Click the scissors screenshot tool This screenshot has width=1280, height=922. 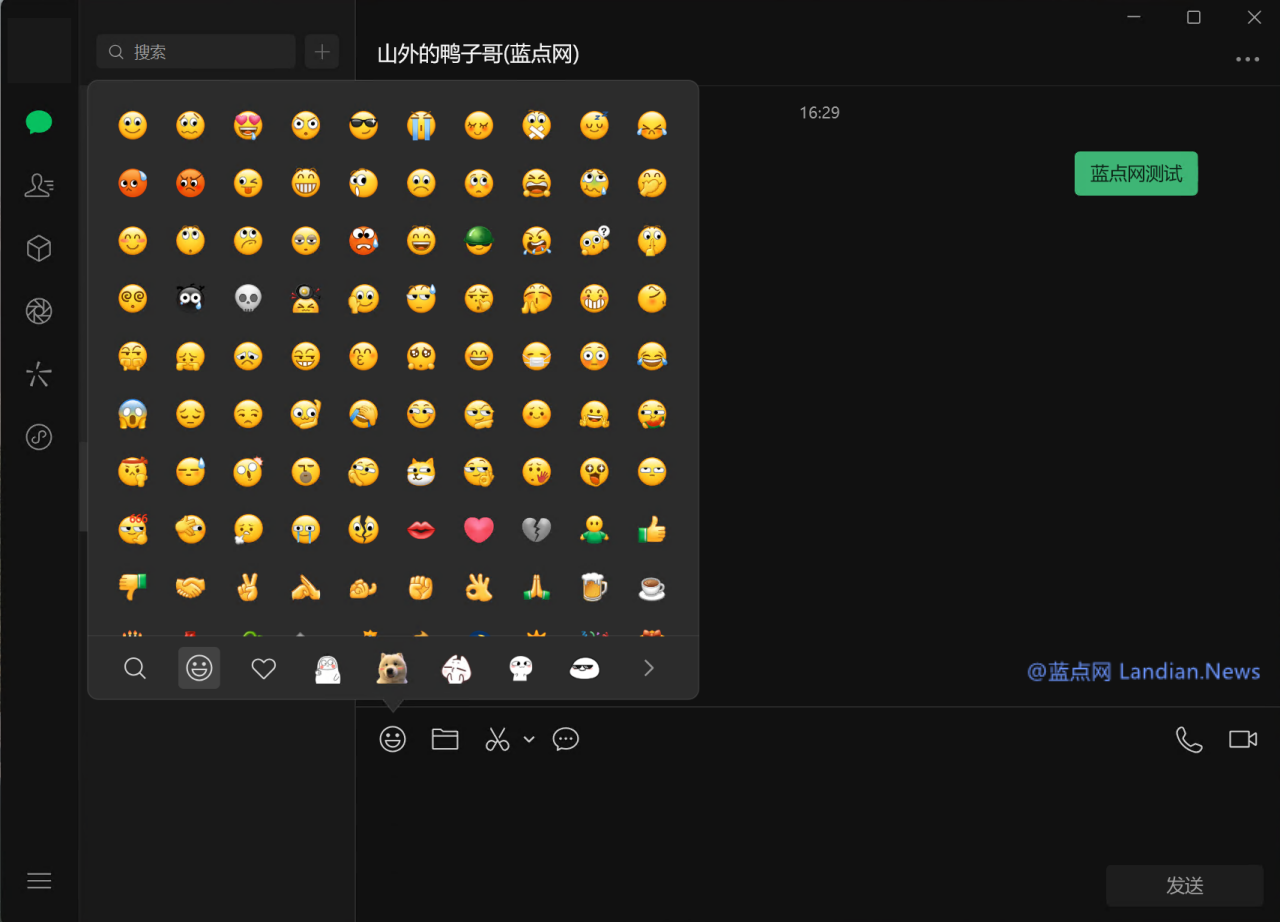click(497, 739)
